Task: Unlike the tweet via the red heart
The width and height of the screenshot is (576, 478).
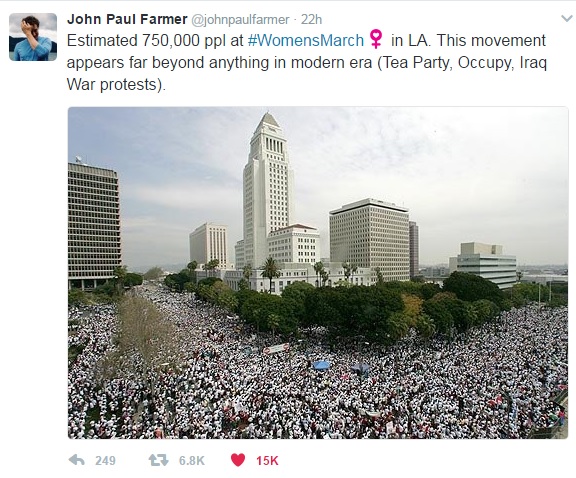Action: tap(238, 460)
